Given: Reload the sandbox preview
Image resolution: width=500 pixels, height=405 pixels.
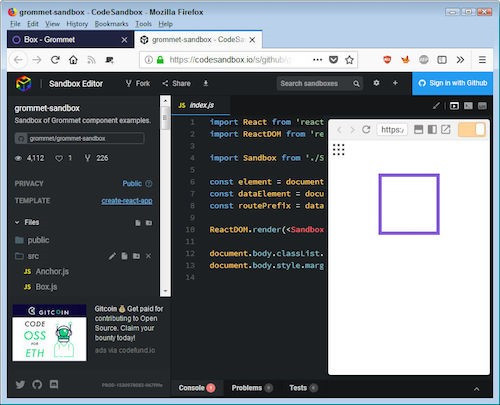Looking at the screenshot, I should tap(366, 129).
